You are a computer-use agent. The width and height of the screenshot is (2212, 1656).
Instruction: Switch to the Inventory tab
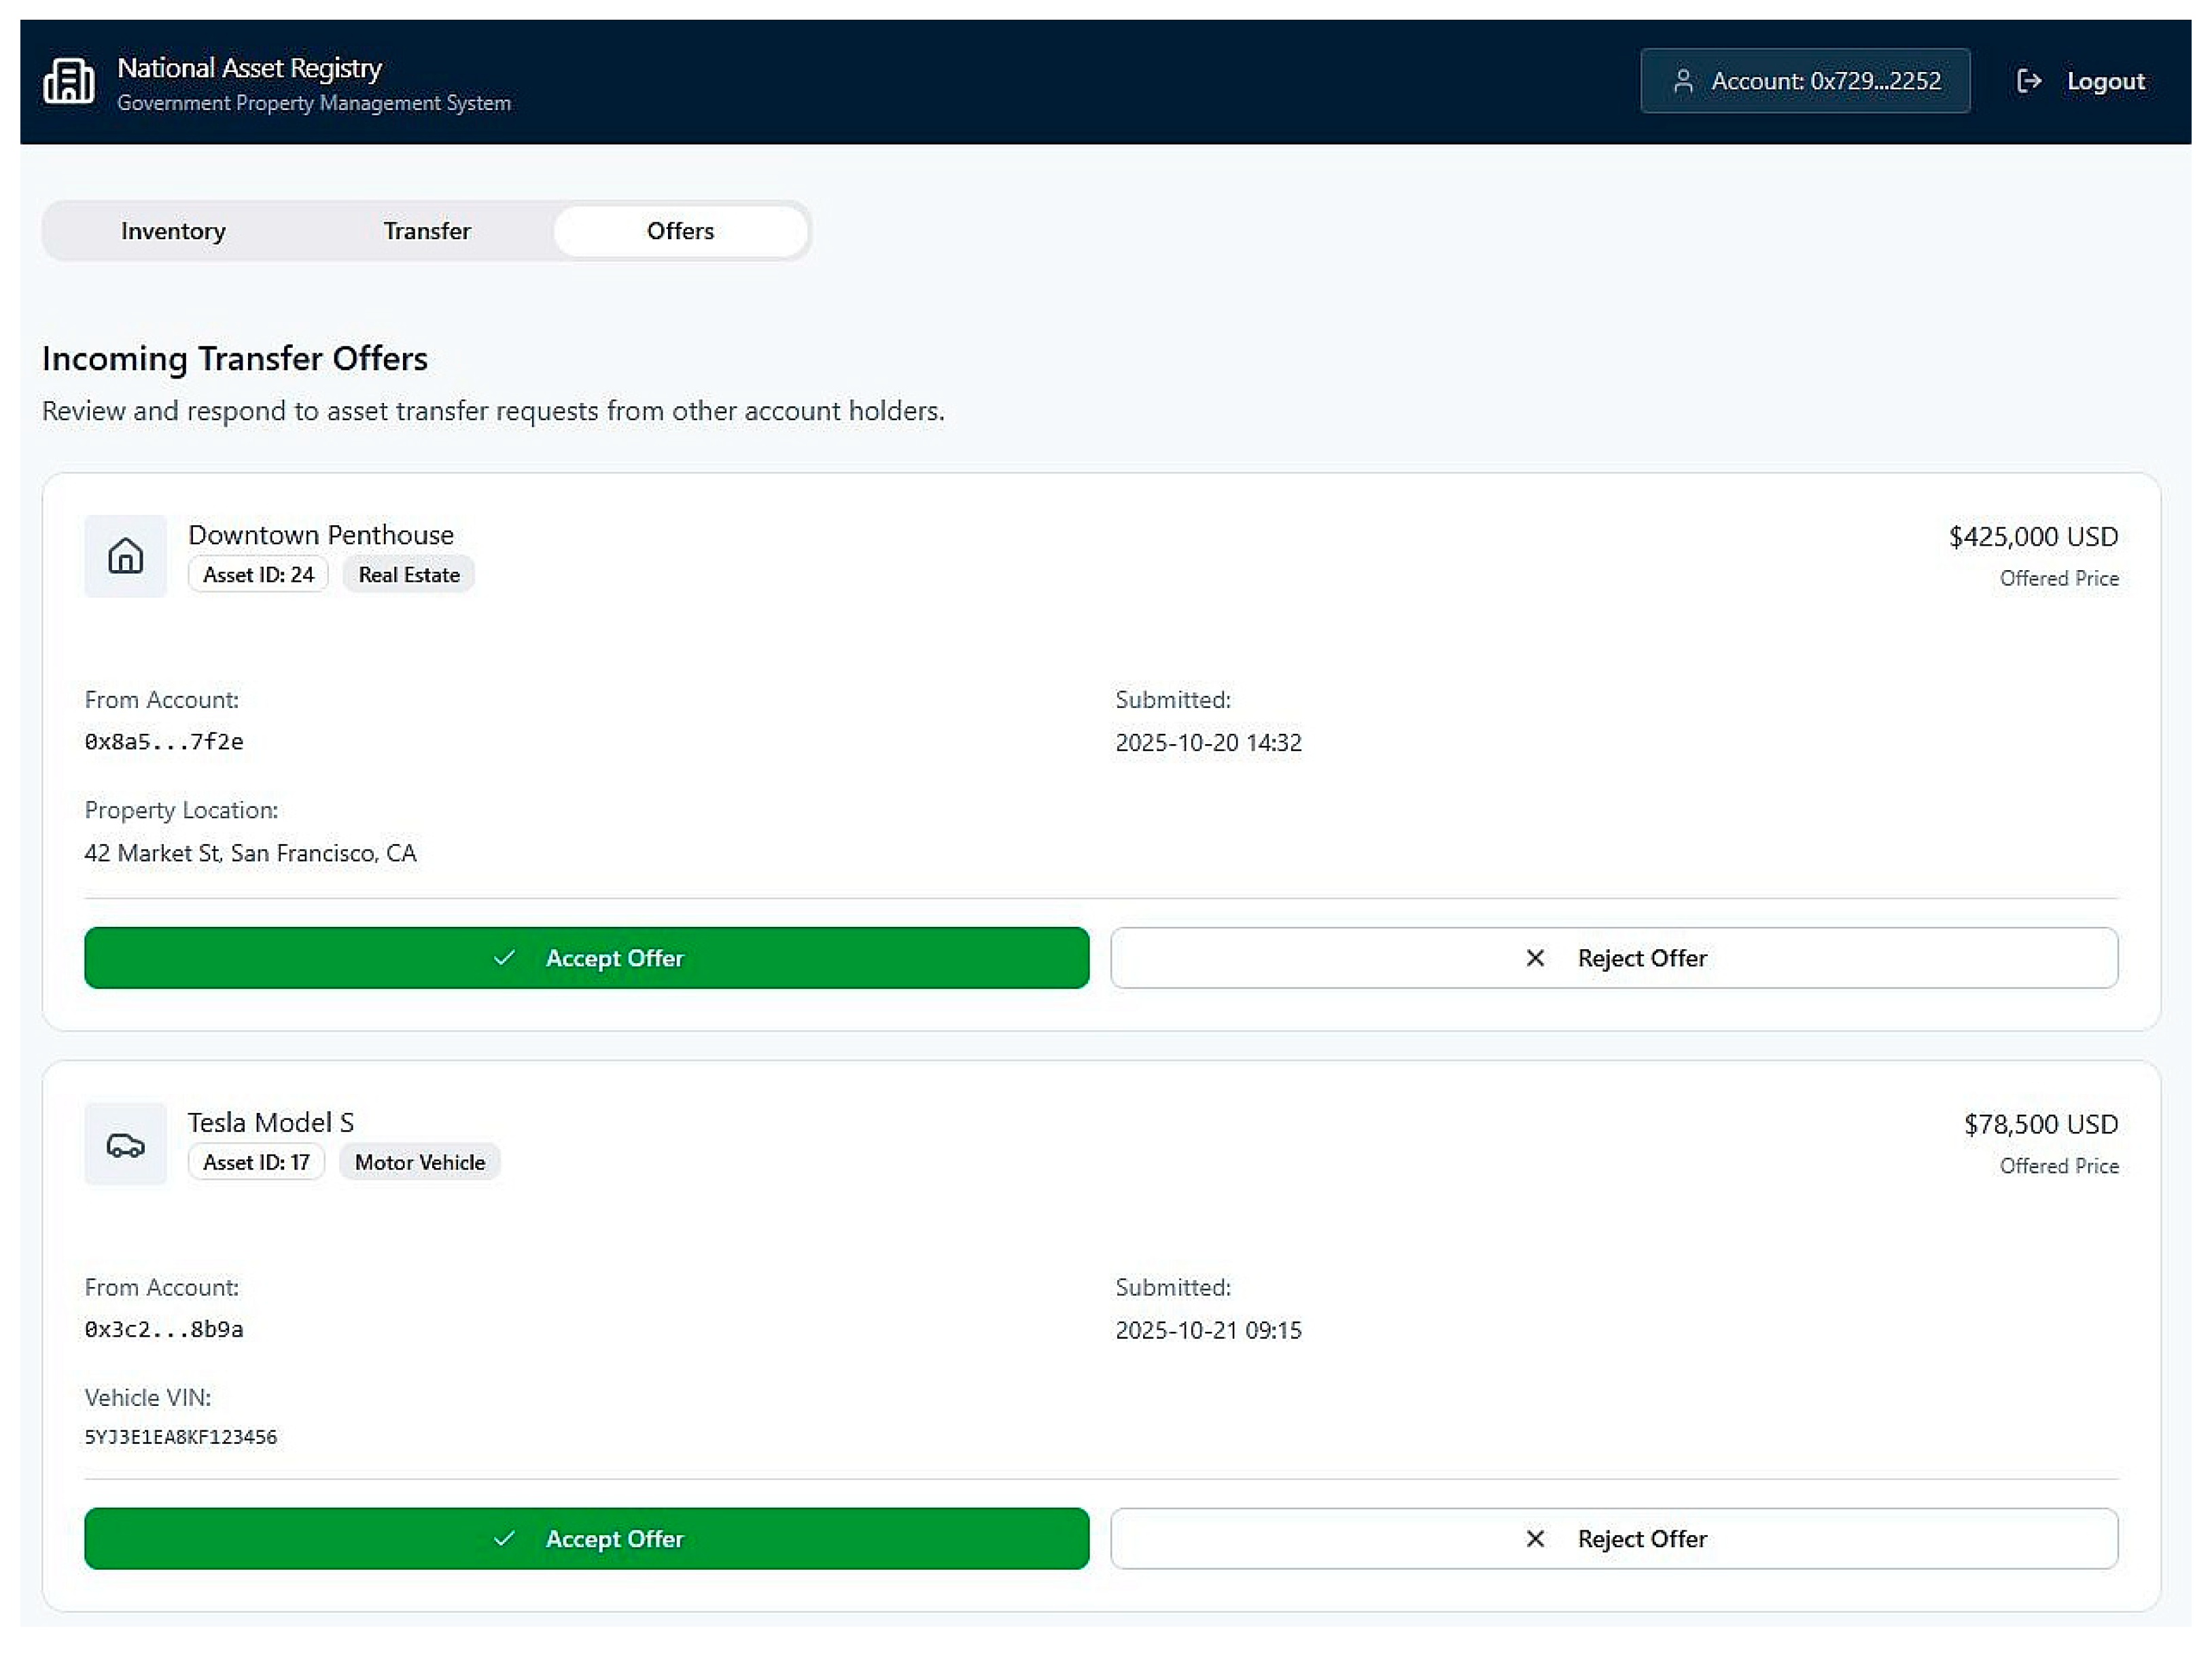point(173,231)
